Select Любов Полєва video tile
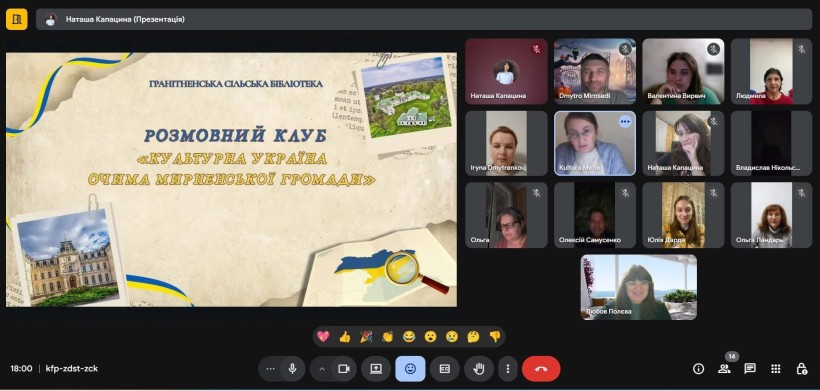Screen dimensions: 820x391 tap(639, 287)
